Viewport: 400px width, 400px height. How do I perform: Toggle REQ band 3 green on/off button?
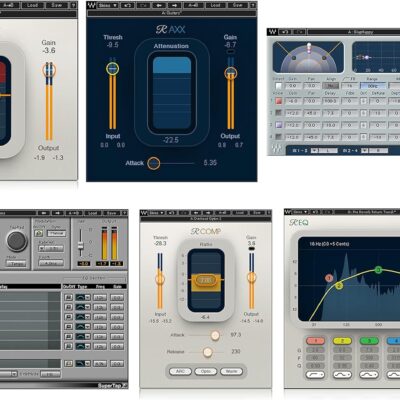click(369, 341)
